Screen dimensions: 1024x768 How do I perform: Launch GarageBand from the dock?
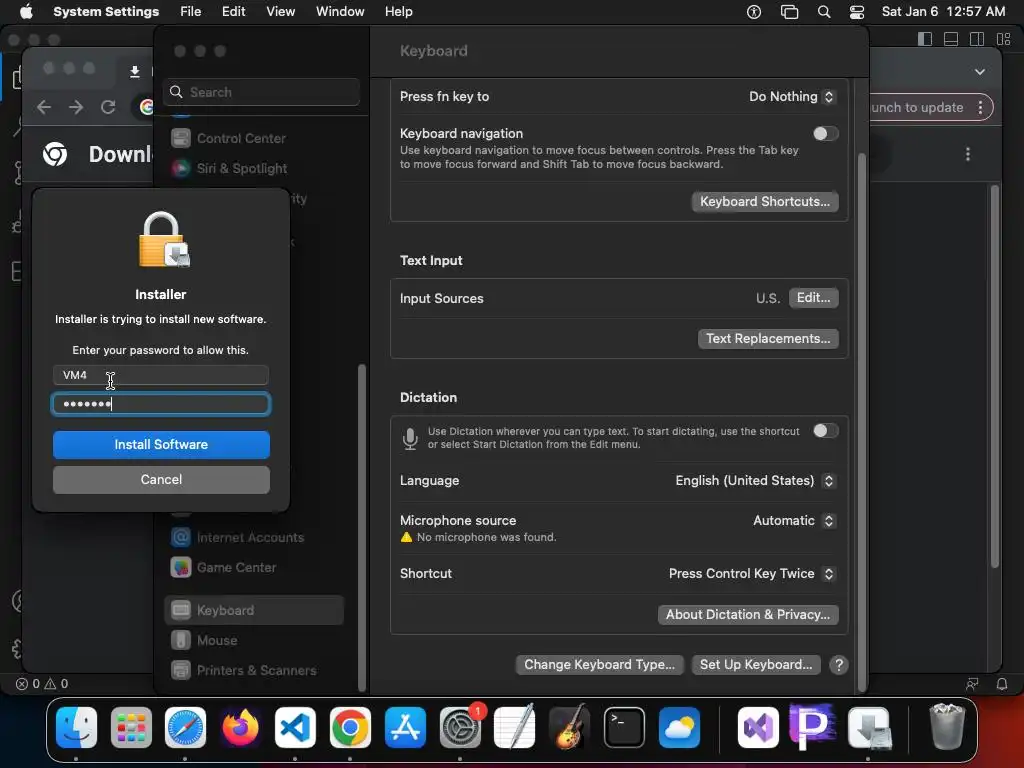569,728
